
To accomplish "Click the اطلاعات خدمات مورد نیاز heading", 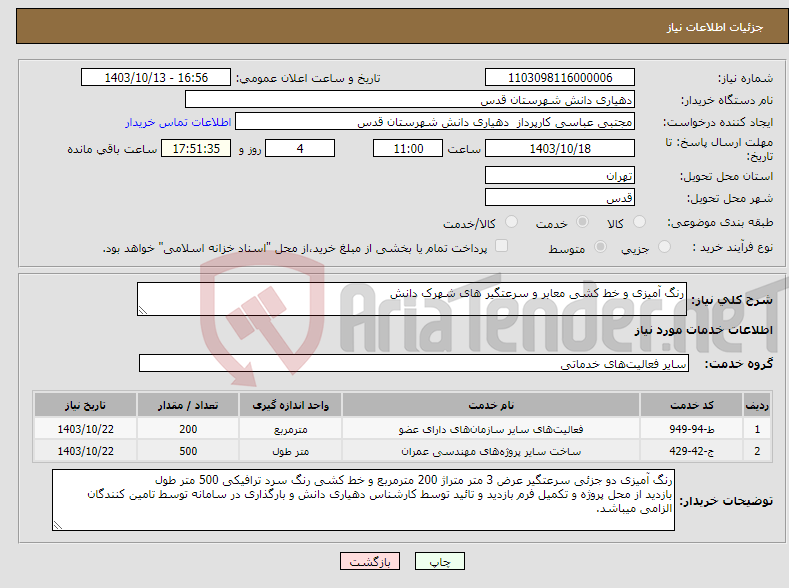I will point(703,330).
